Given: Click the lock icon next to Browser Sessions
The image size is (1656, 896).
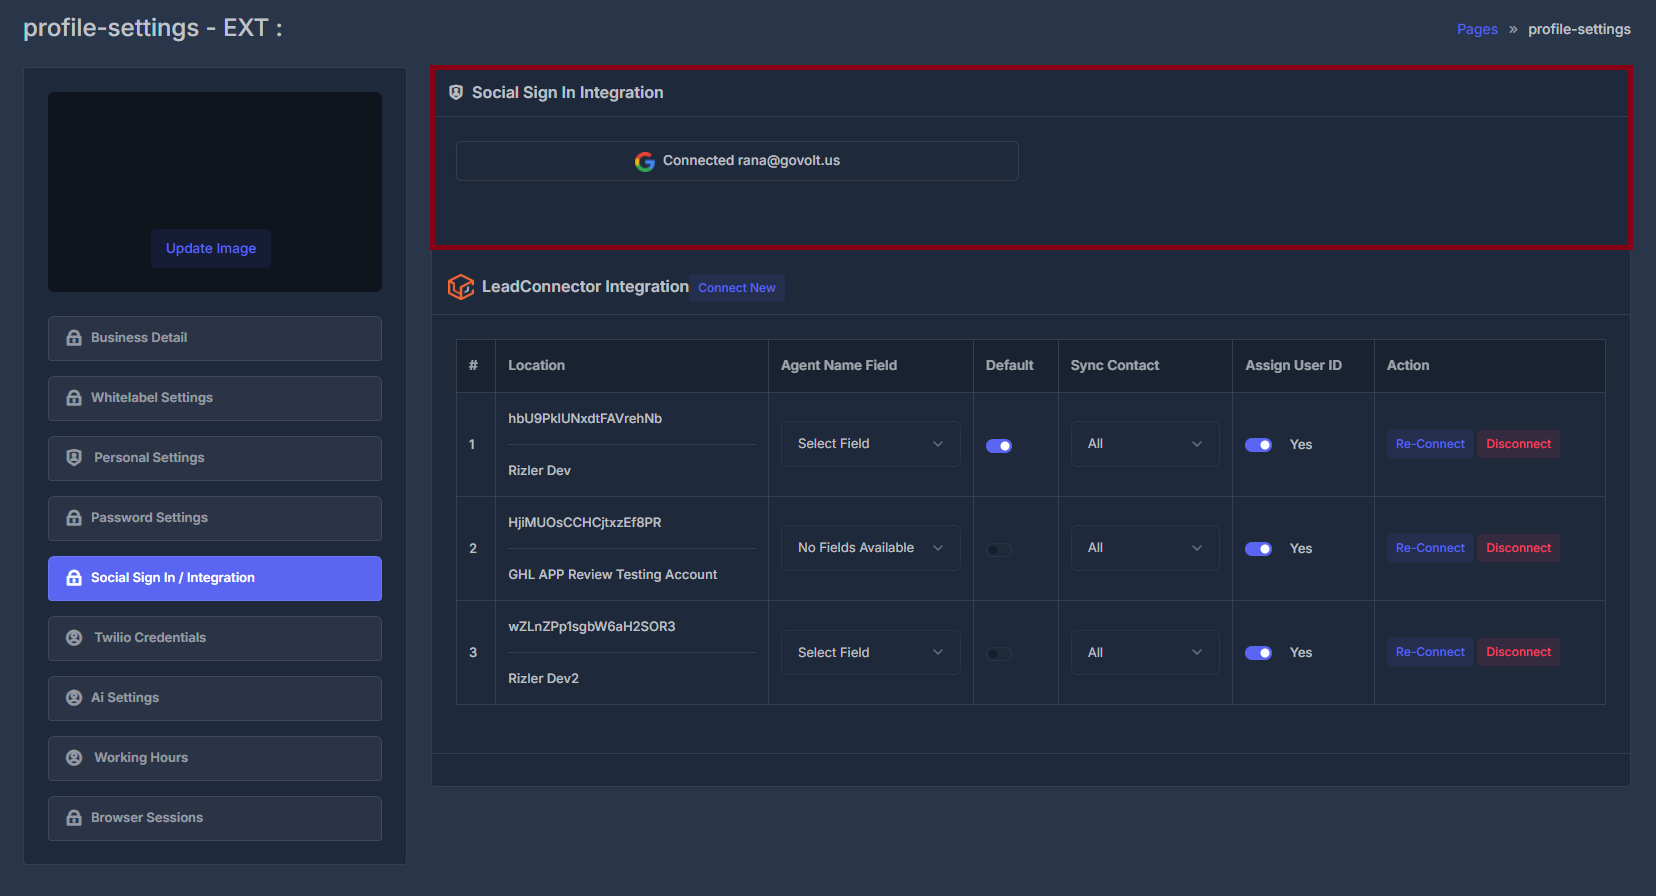Looking at the screenshot, I should click(74, 818).
